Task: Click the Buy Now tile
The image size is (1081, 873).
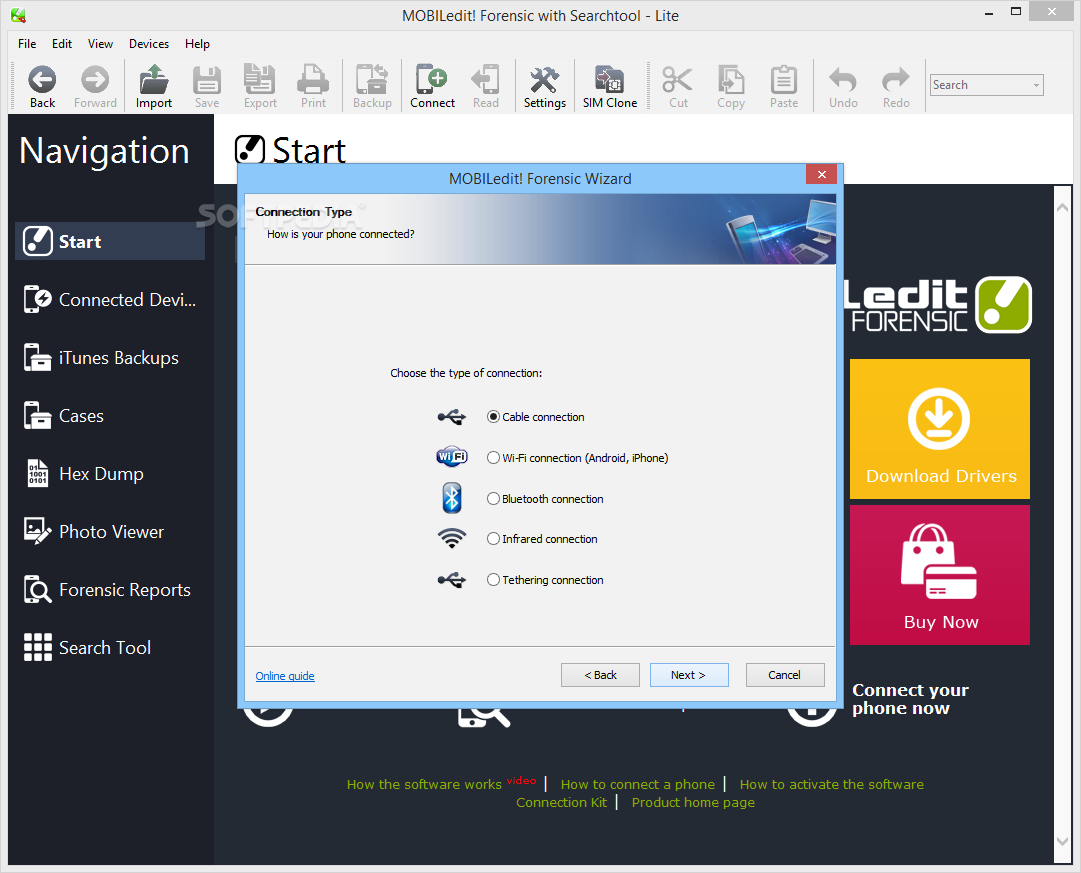Action: click(x=940, y=575)
